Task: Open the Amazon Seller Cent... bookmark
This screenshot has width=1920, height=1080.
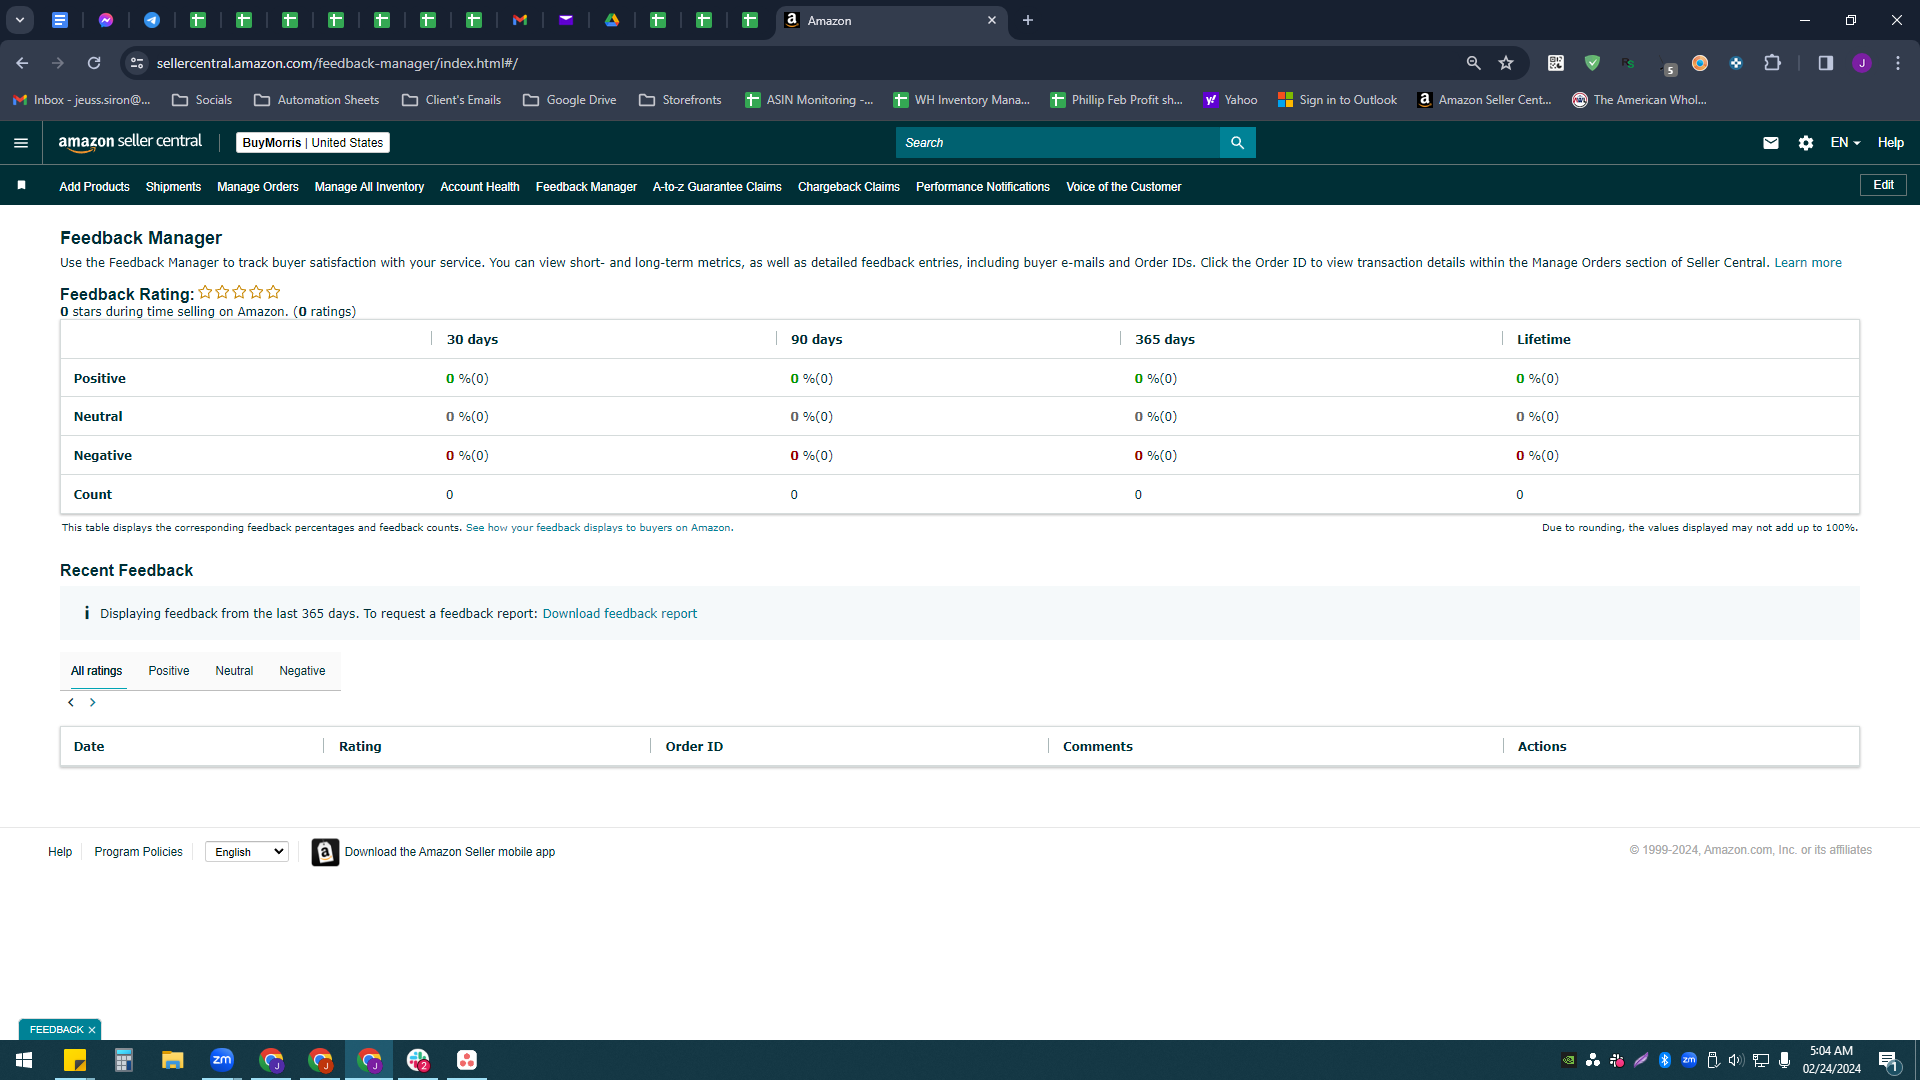Action: tap(1484, 100)
